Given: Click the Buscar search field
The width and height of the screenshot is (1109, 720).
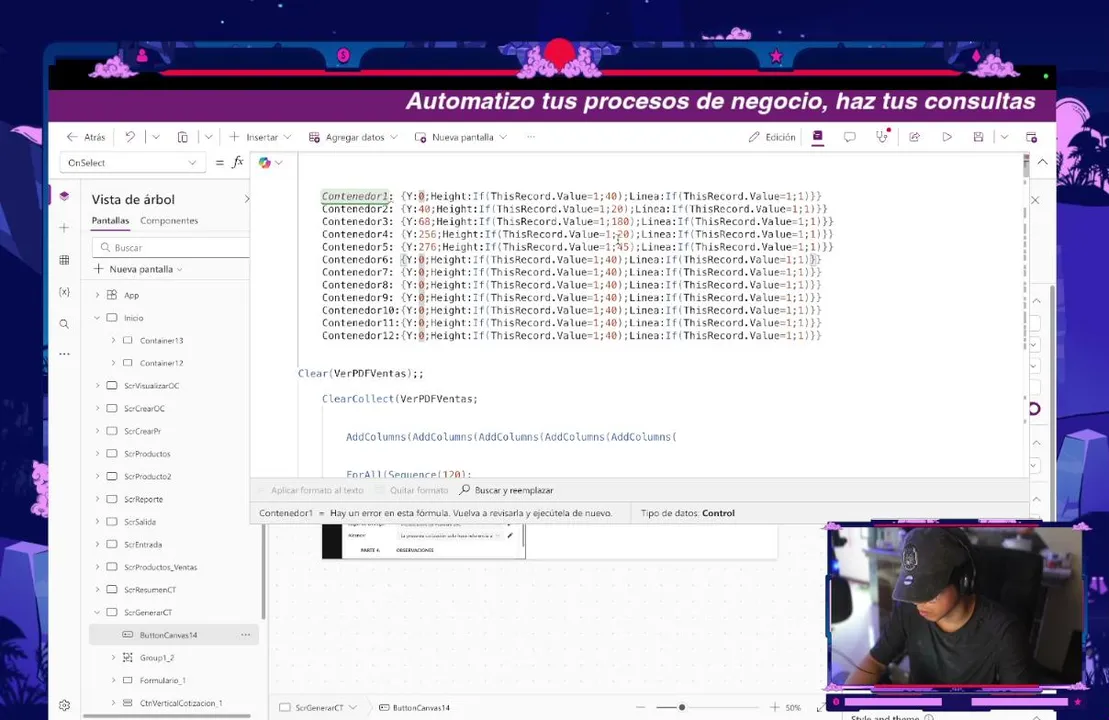Looking at the screenshot, I should pyautogui.click(x=170, y=248).
